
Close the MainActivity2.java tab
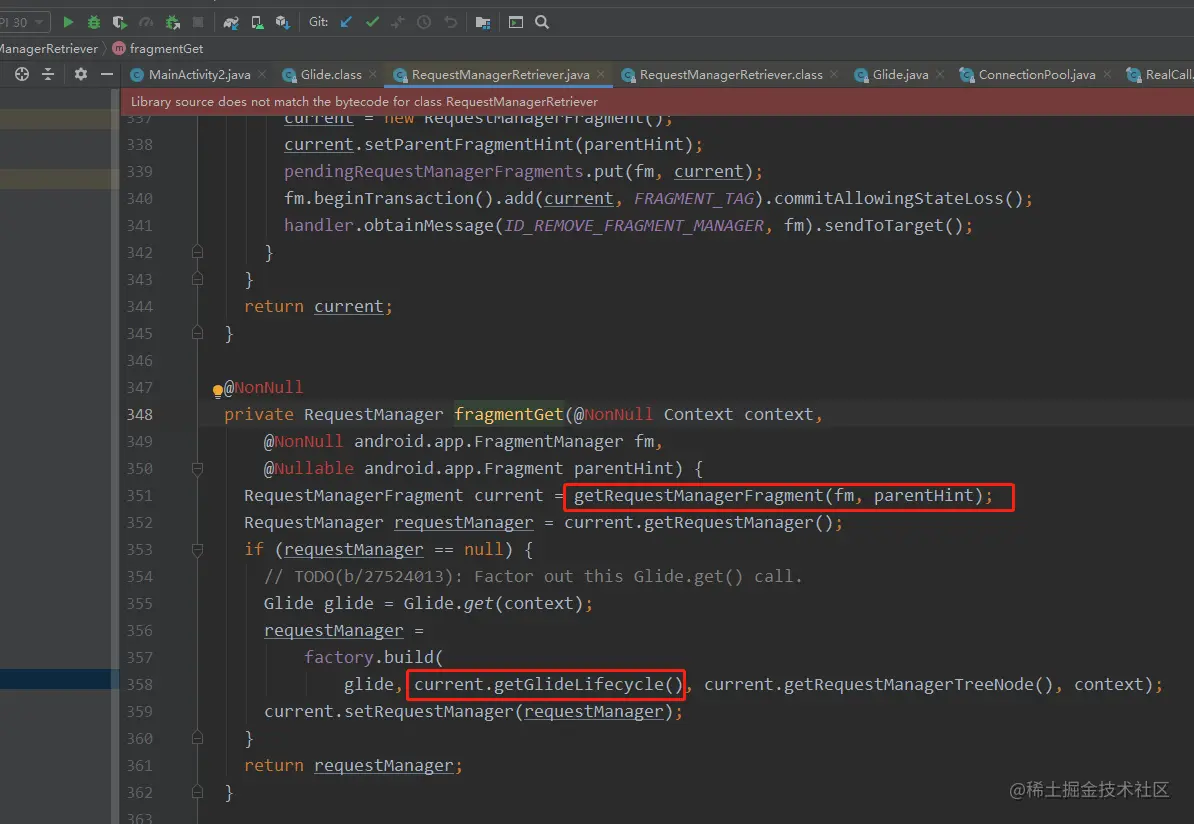(262, 74)
